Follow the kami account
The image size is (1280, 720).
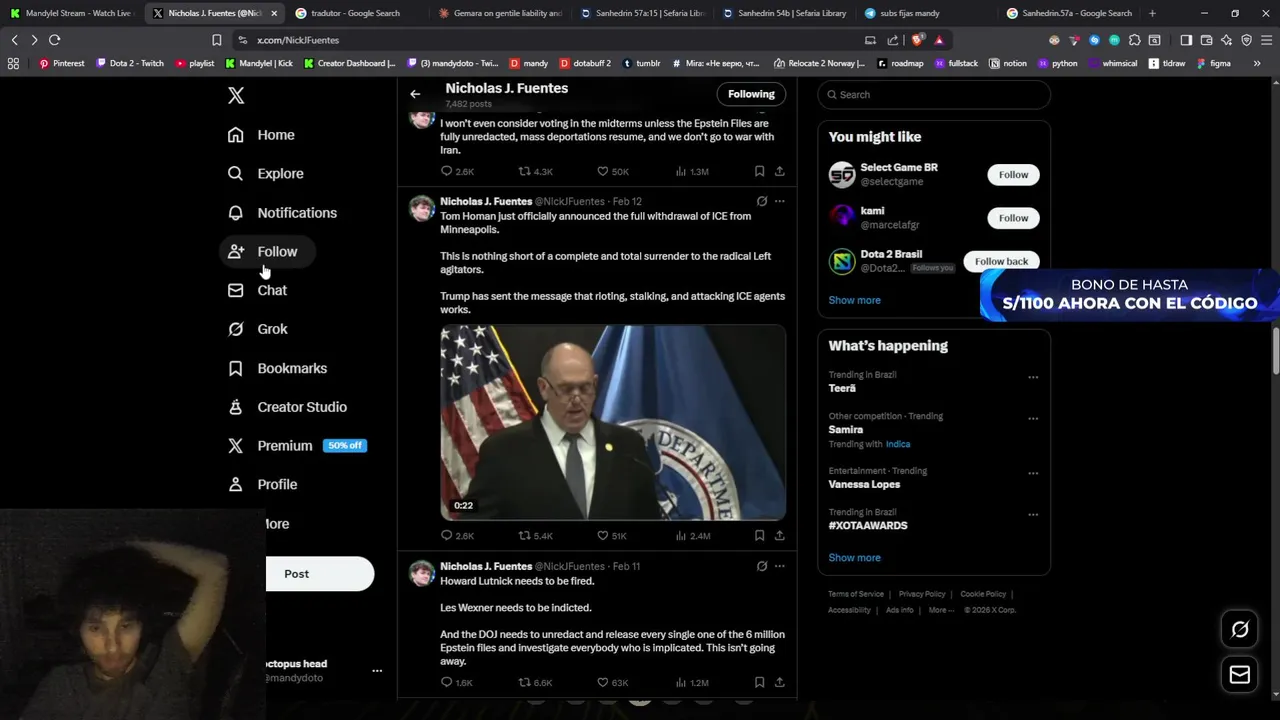(1013, 218)
